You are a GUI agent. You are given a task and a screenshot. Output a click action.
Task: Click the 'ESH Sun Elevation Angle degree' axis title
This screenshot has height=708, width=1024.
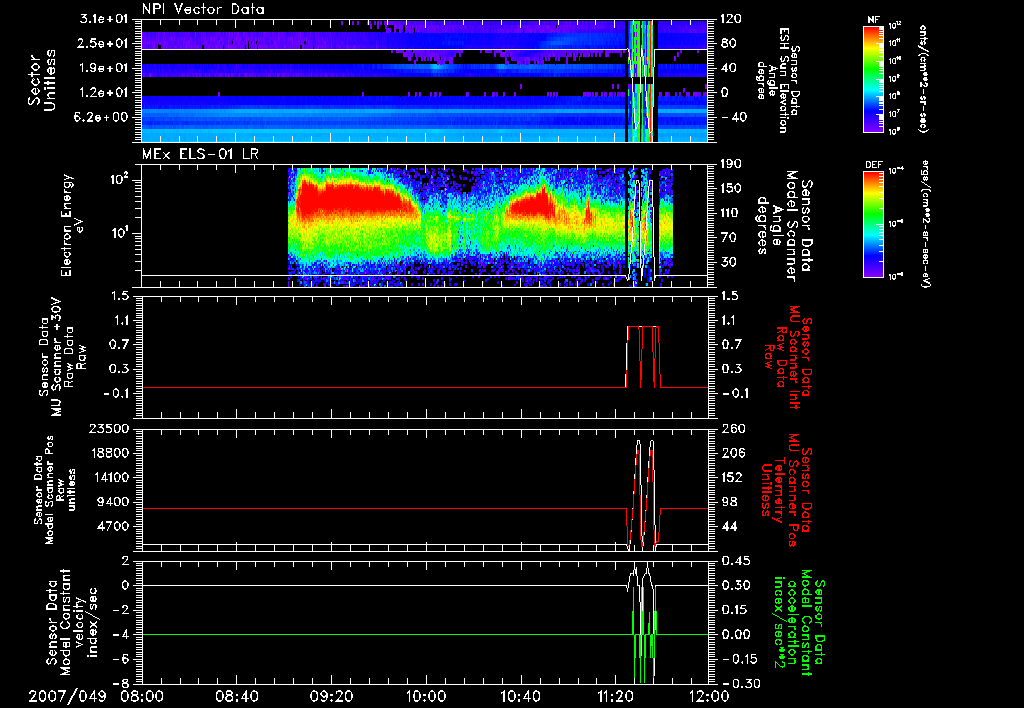click(778, 80)
